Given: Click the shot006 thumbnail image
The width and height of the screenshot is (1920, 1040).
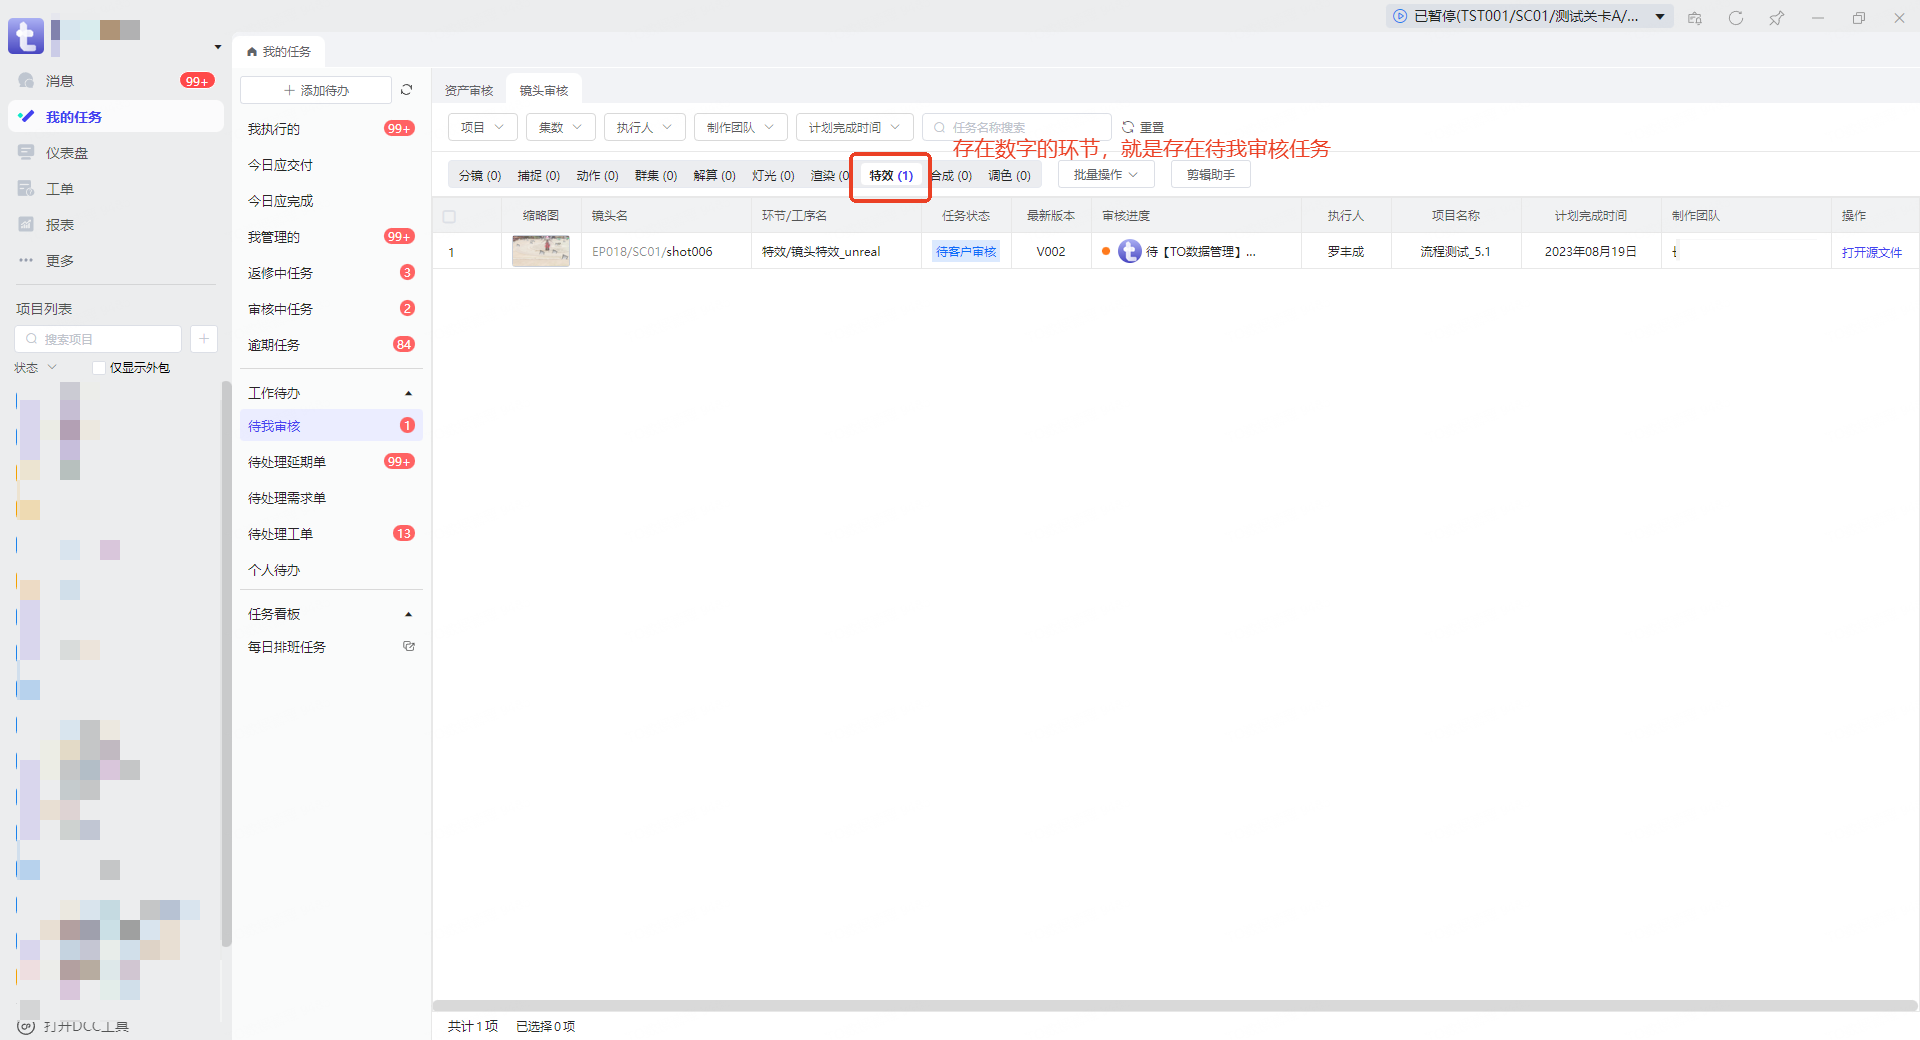Looking at the screenshot, I should (x=541, y=251).
